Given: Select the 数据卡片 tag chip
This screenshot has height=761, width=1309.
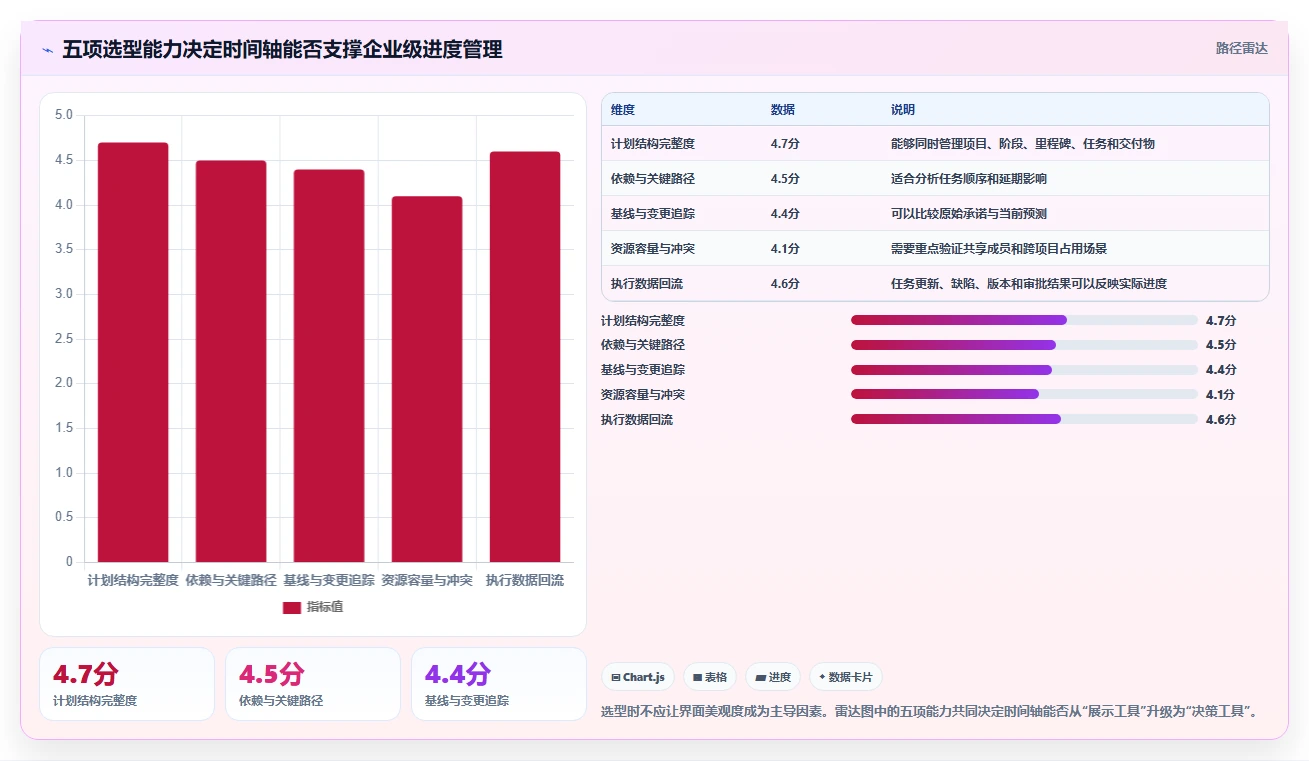Looking at the screenshot, I should pos(845,677).
